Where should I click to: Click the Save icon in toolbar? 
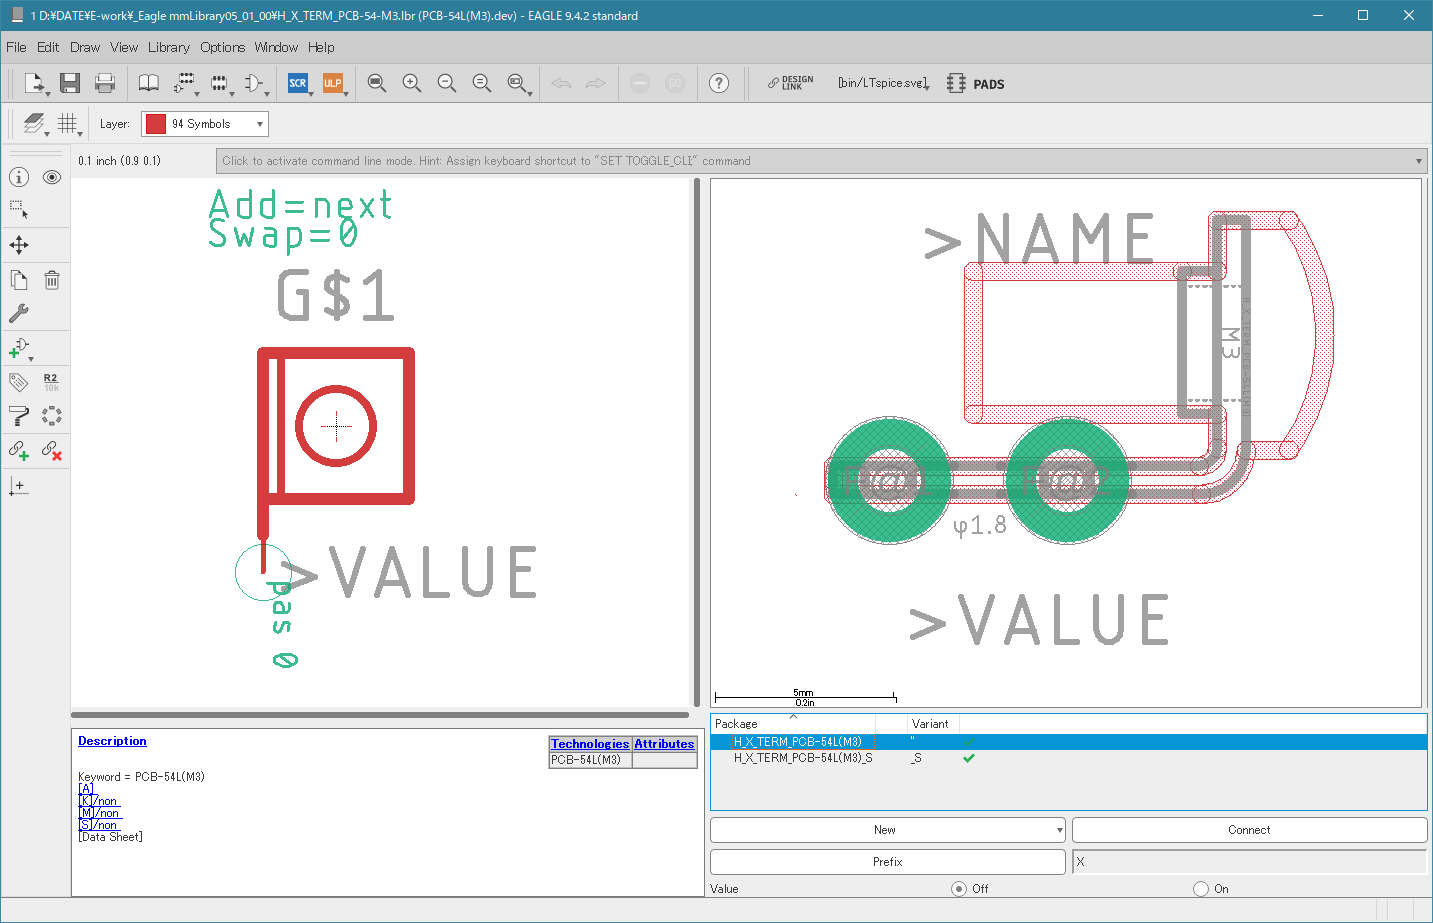(69, 83)
